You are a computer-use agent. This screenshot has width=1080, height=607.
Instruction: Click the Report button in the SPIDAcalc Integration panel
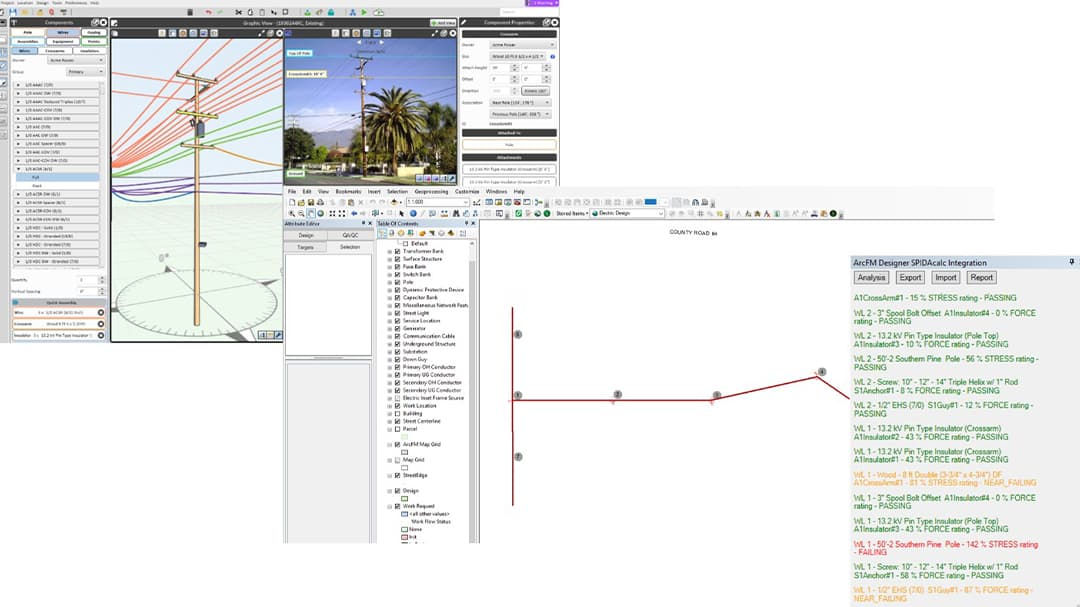pyautogui.click(x=982, y=277)
